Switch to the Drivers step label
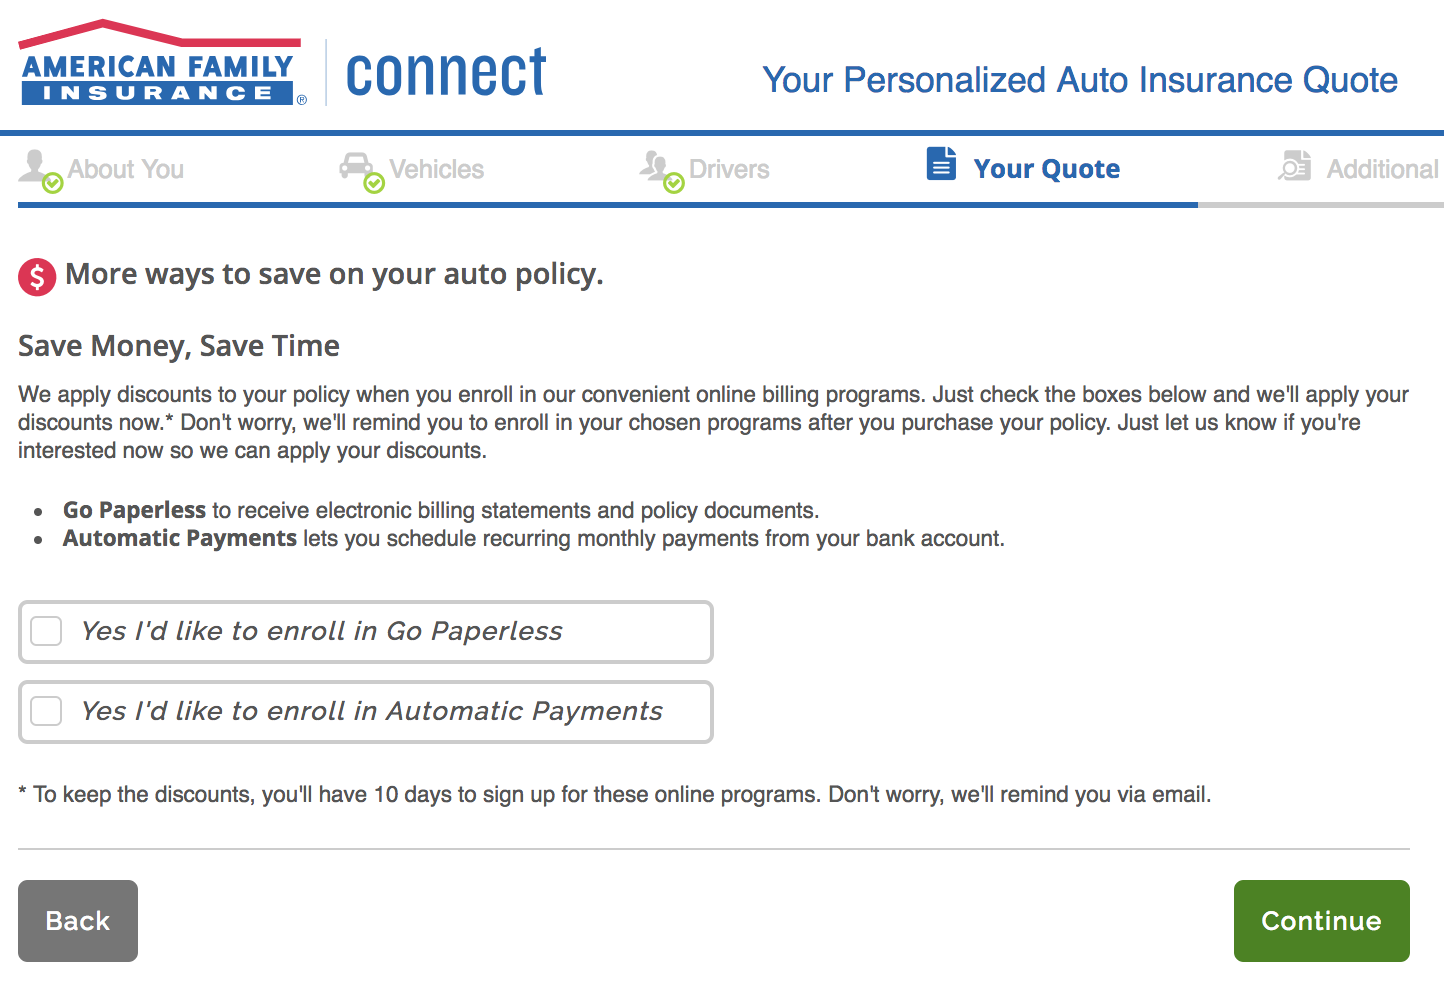Image resolution: width=1444 pixels, height=996 pixels. (729, 170)
